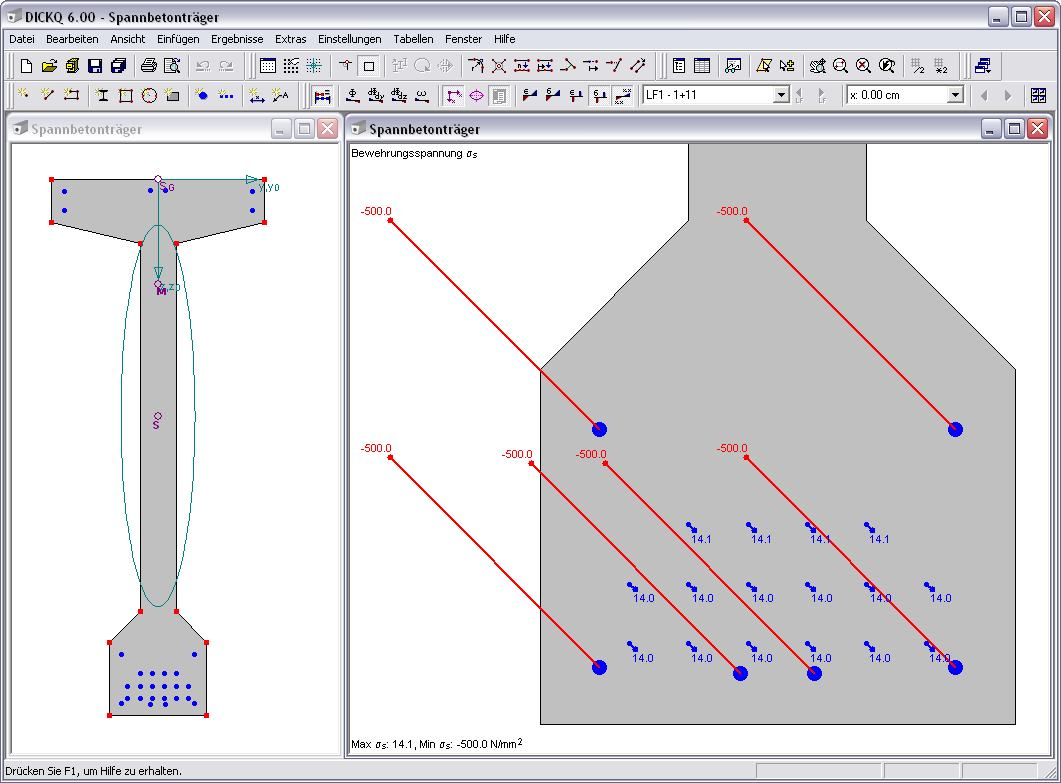Open the Tabellen menu
This screenshot has width=1061, height=783.
click(x=413, y=39)
